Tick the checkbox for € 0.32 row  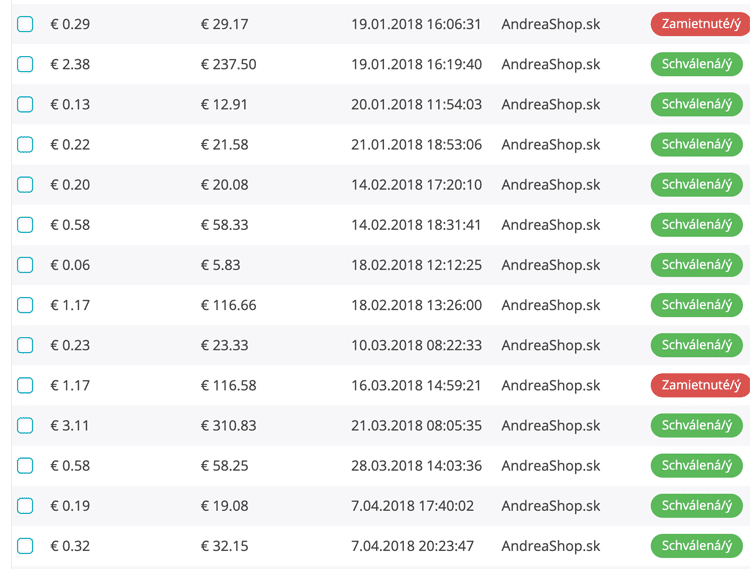click(25, 546)
